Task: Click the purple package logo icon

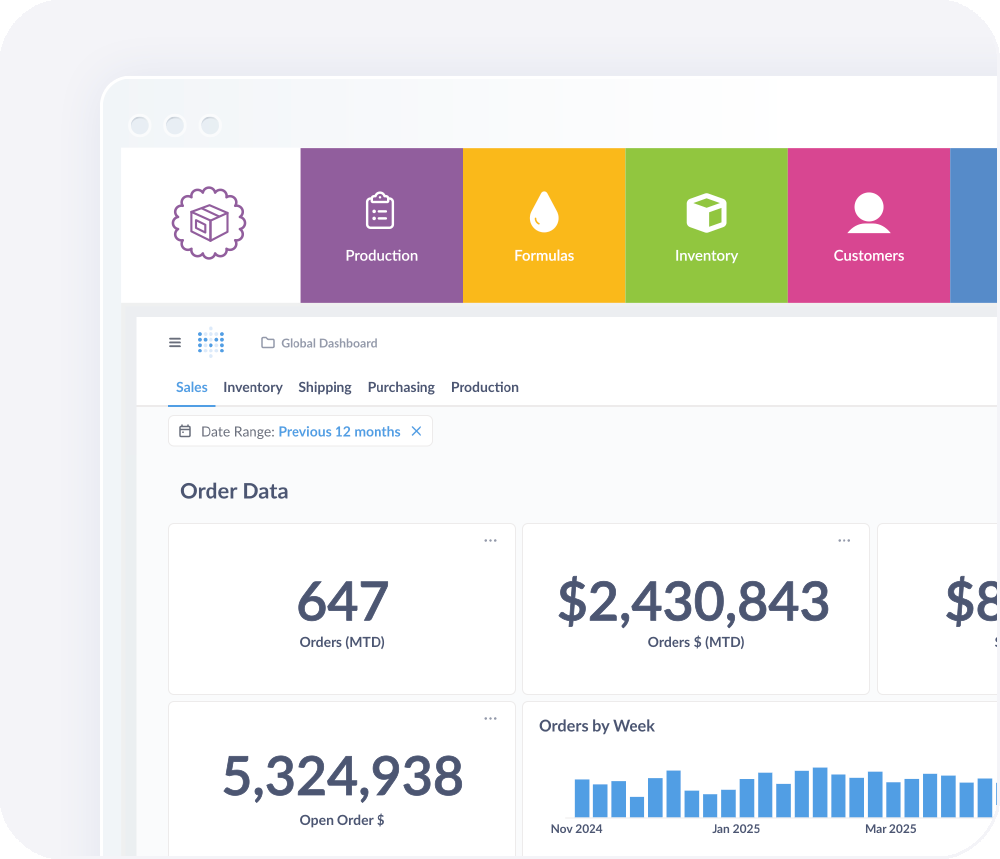Action: coord(209,222)
